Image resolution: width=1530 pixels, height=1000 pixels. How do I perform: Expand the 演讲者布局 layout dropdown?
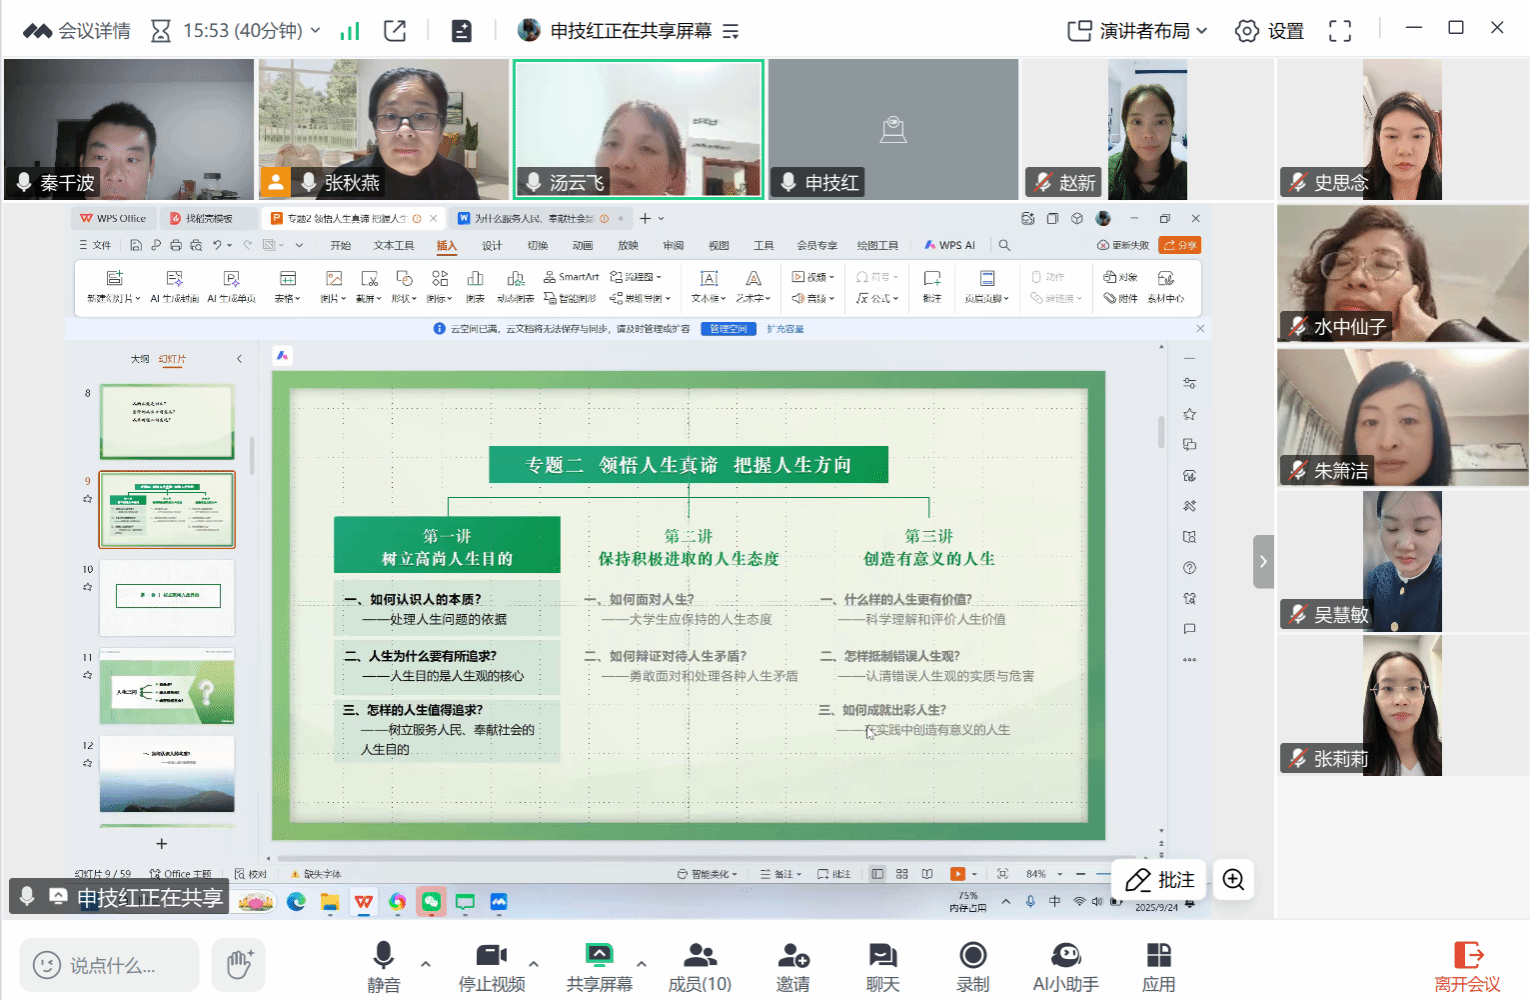click(1138, 31)
